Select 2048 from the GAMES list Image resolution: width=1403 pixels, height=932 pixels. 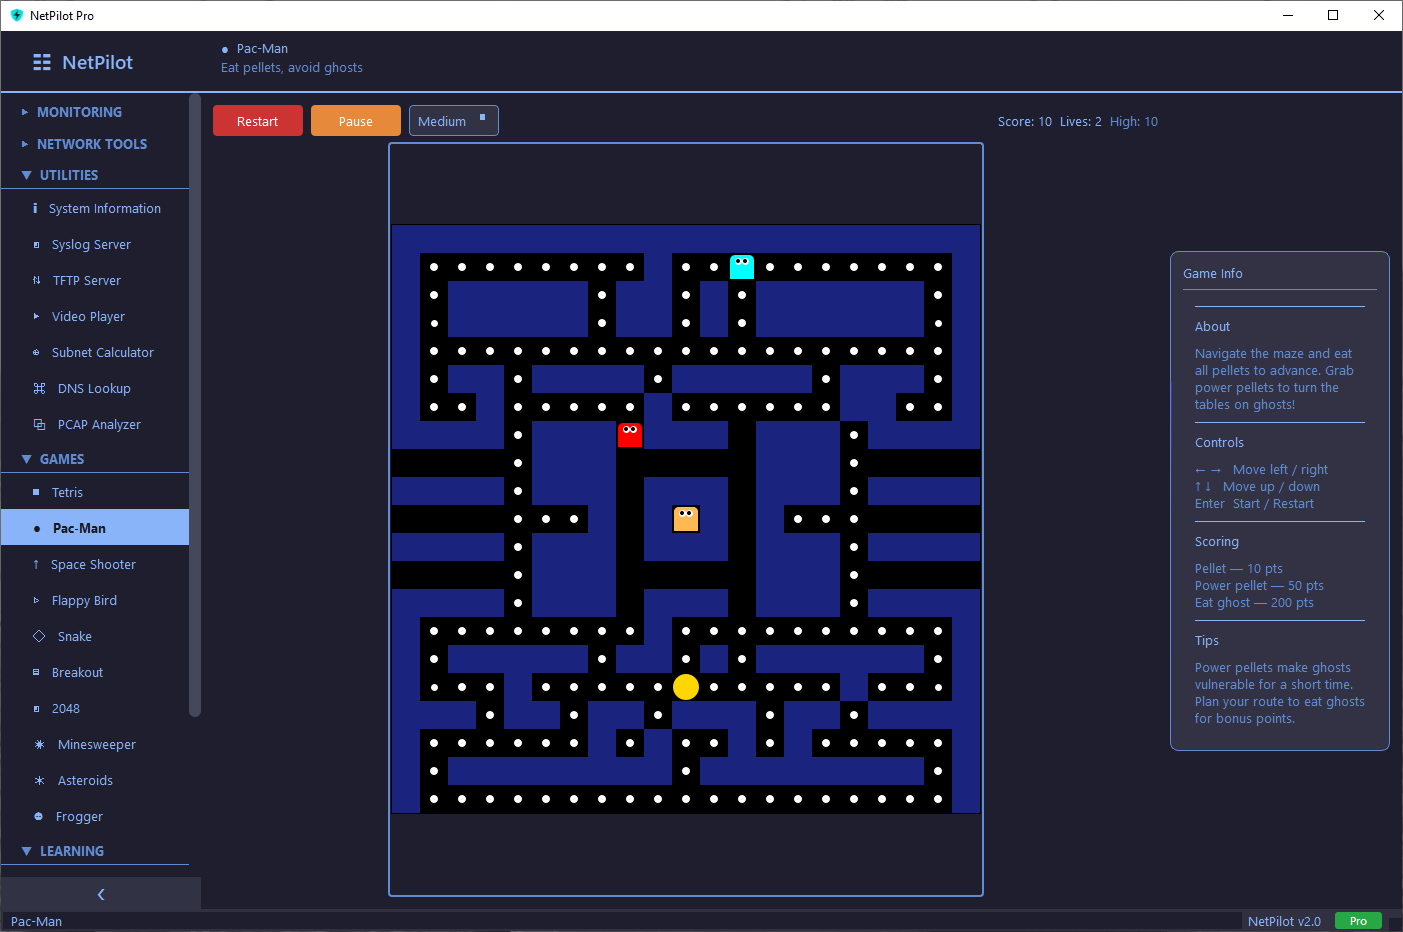point(65,708)
